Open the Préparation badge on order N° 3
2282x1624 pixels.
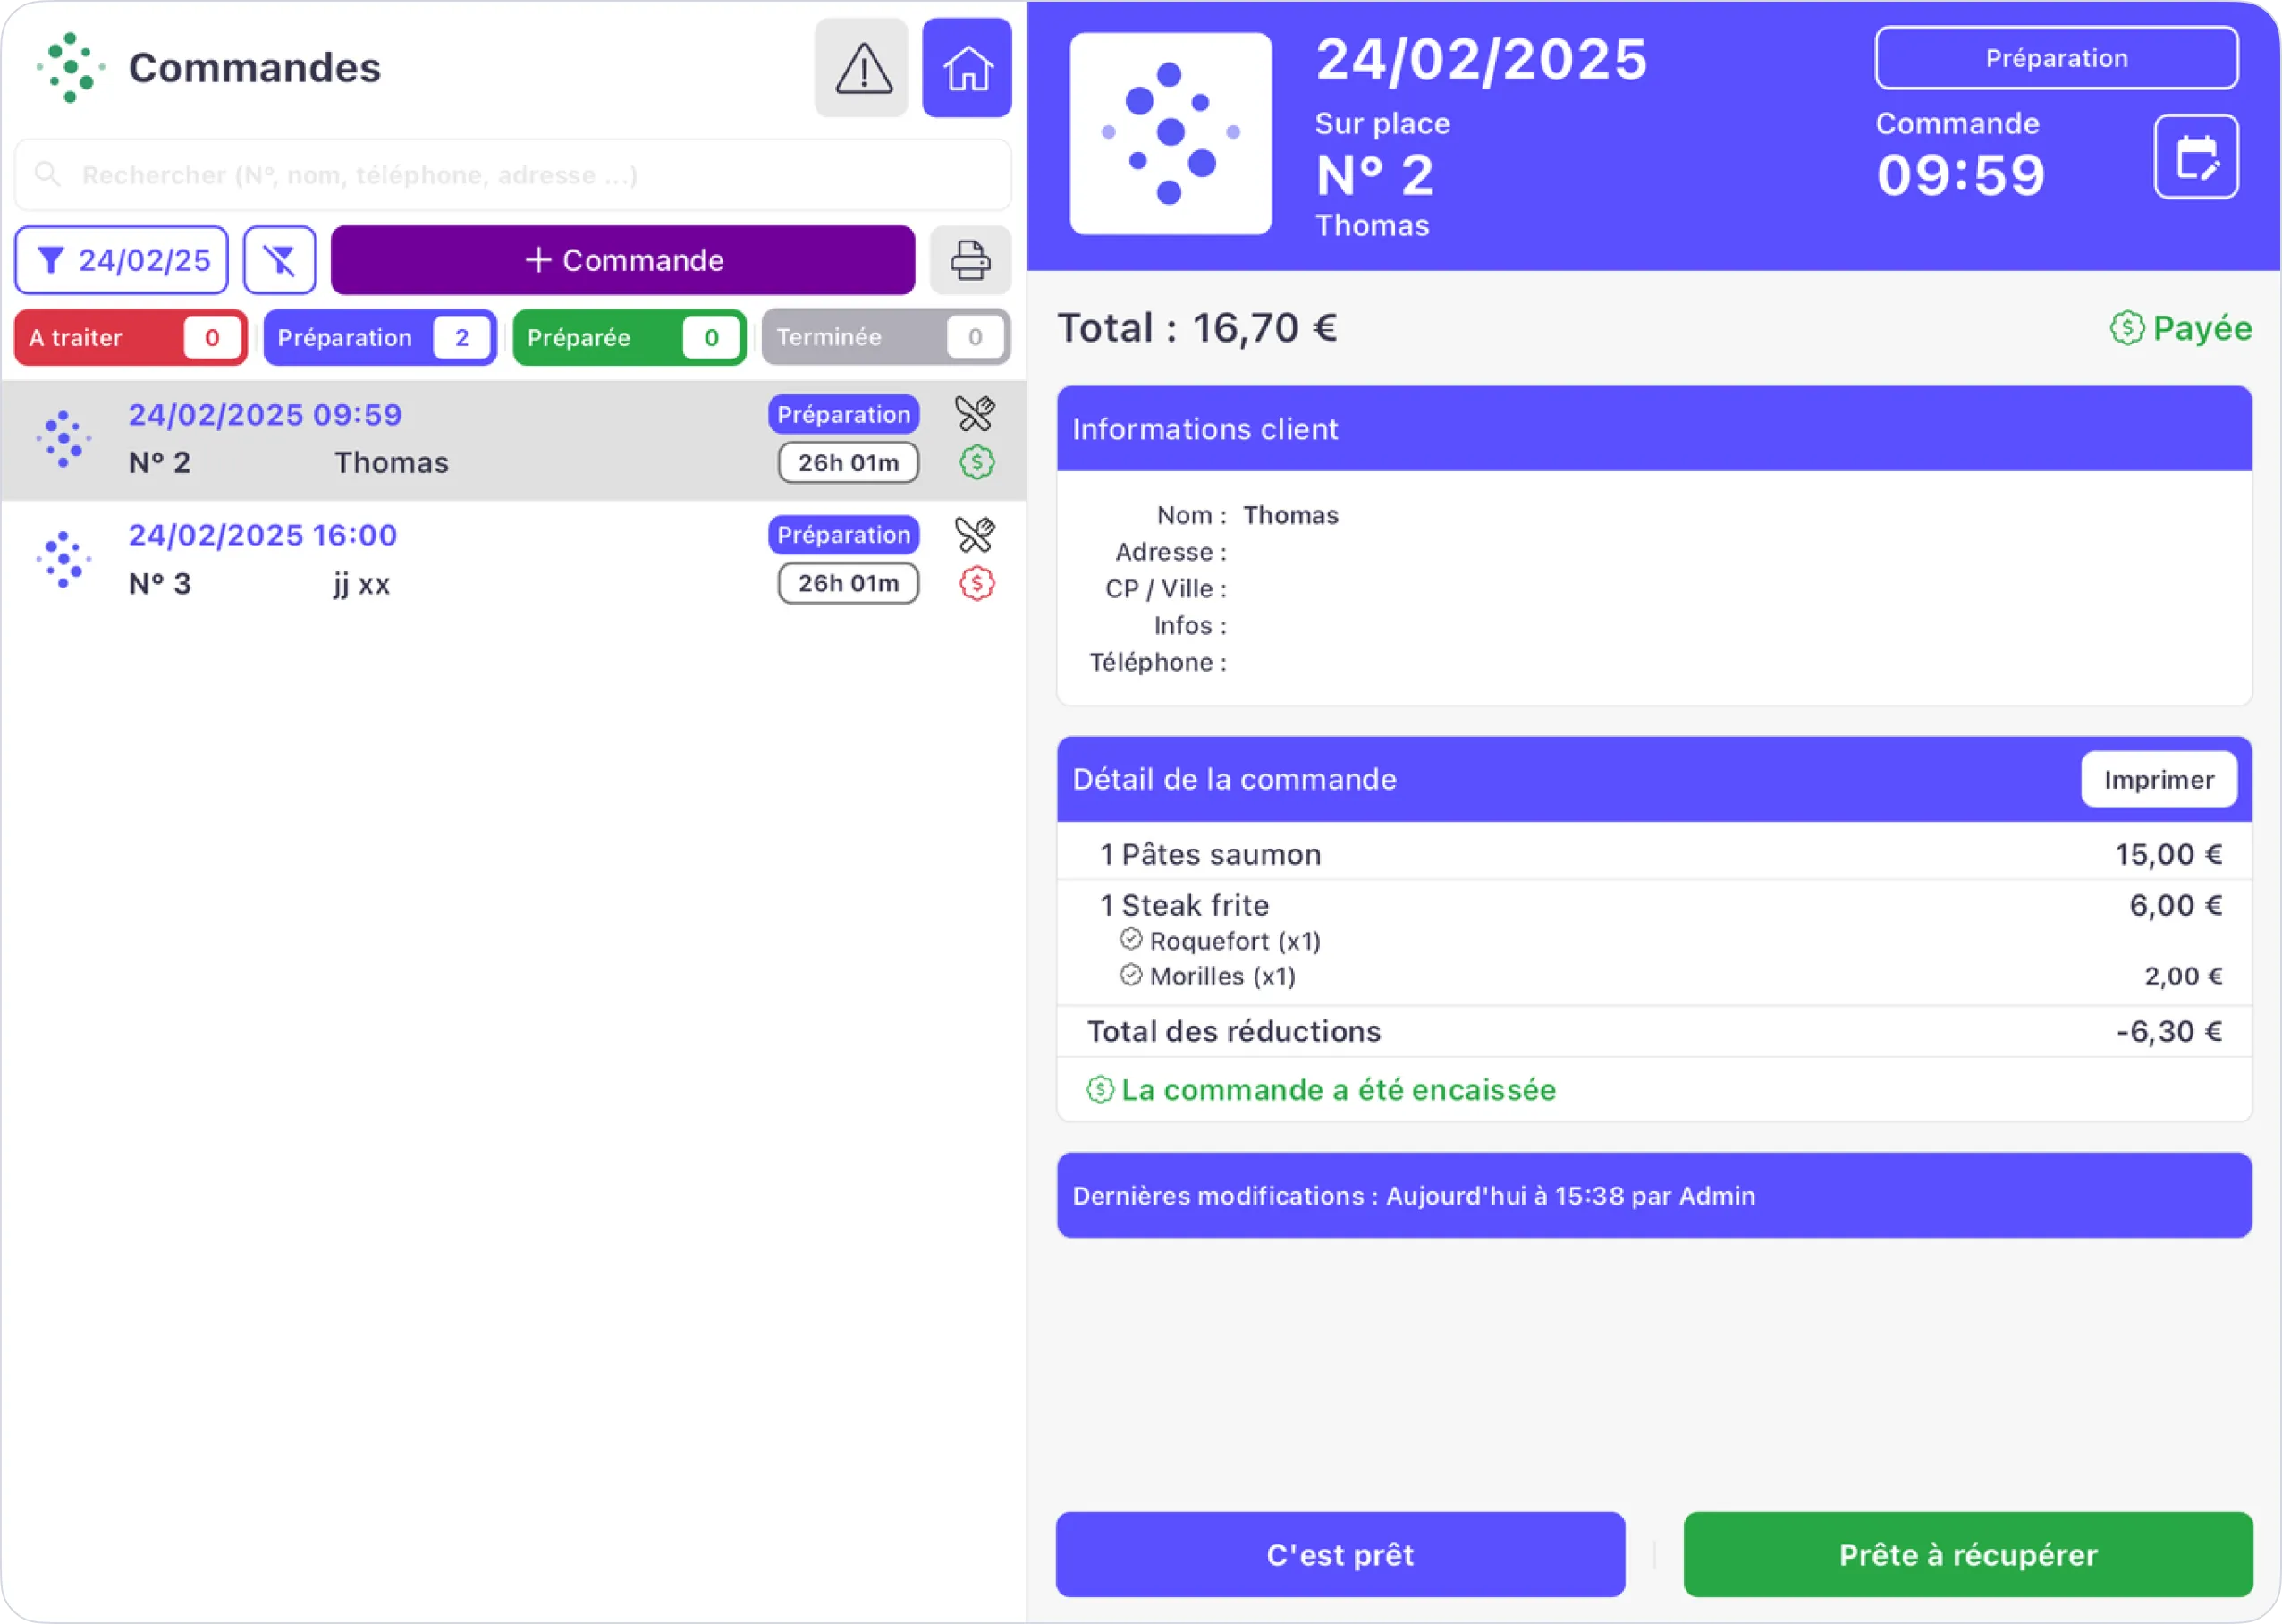(843, 534)
